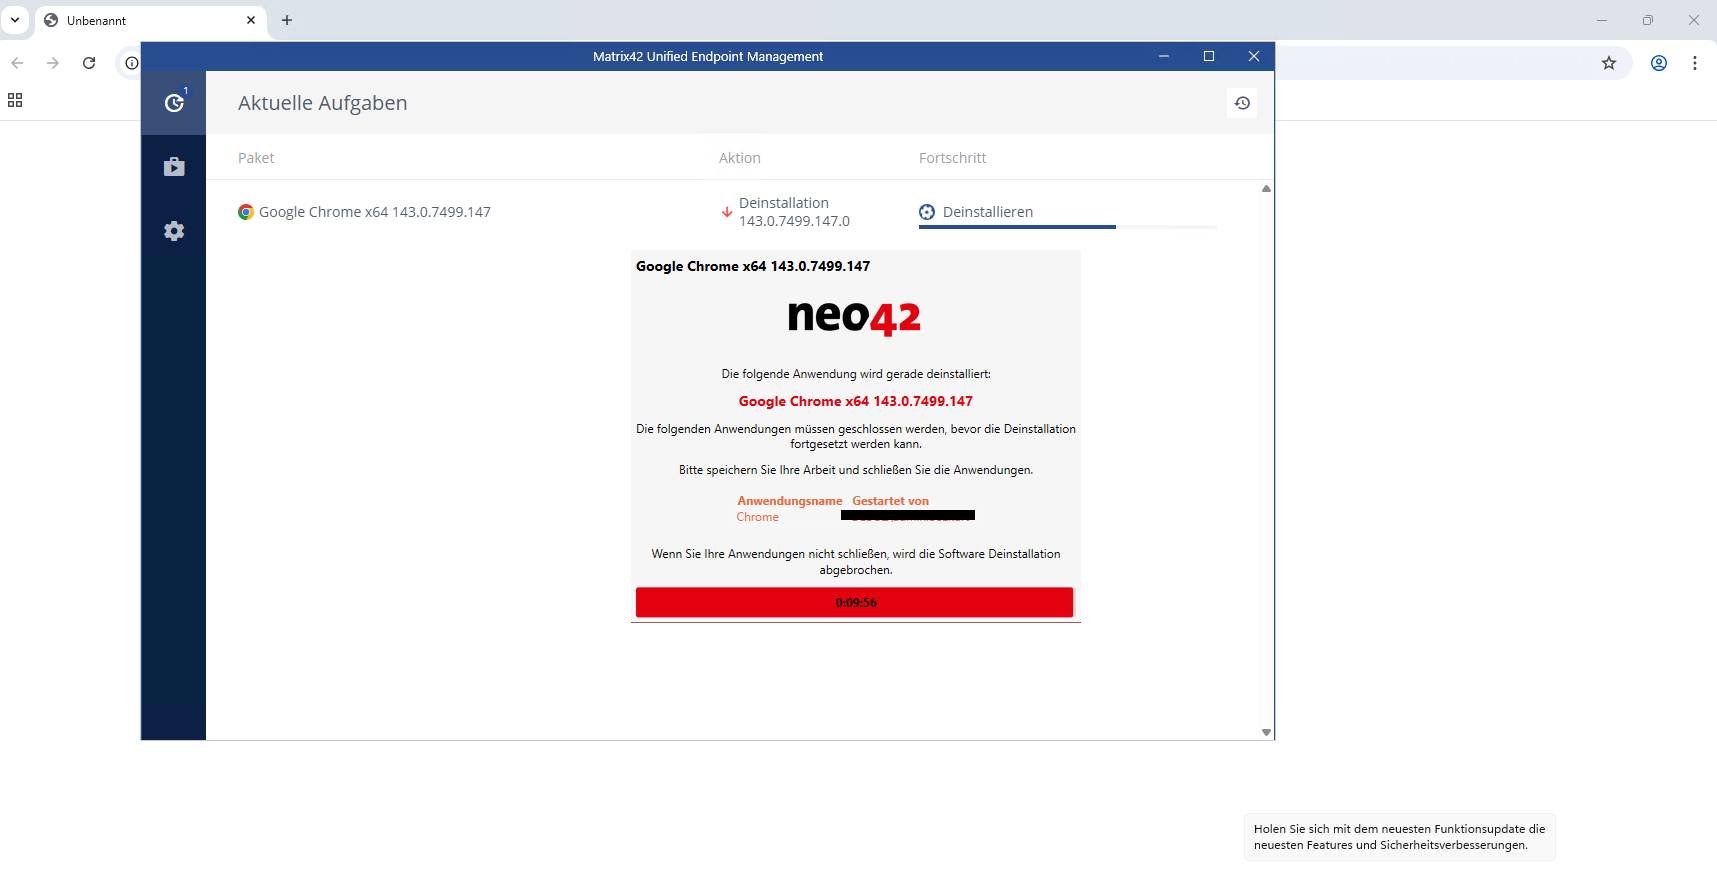Open a new browser tab
The width and height of the screenshot is (1717, 870).
[287, 20]
